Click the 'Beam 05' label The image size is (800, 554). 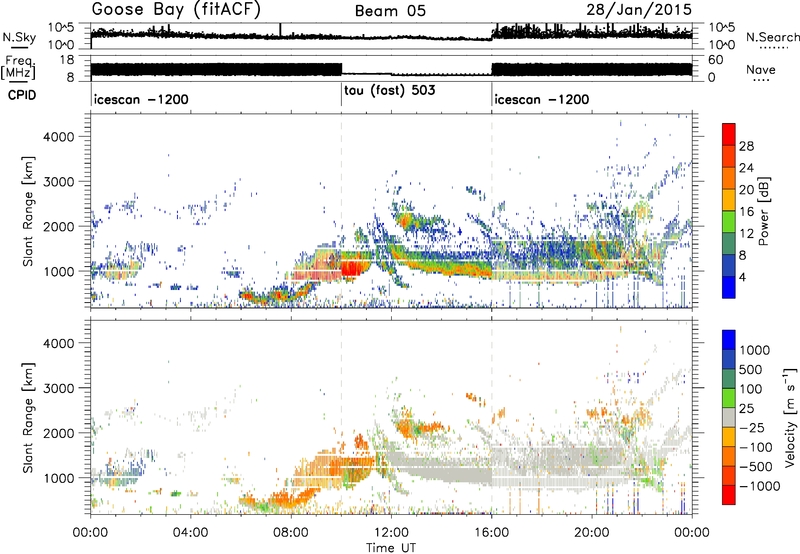point(390,11)
